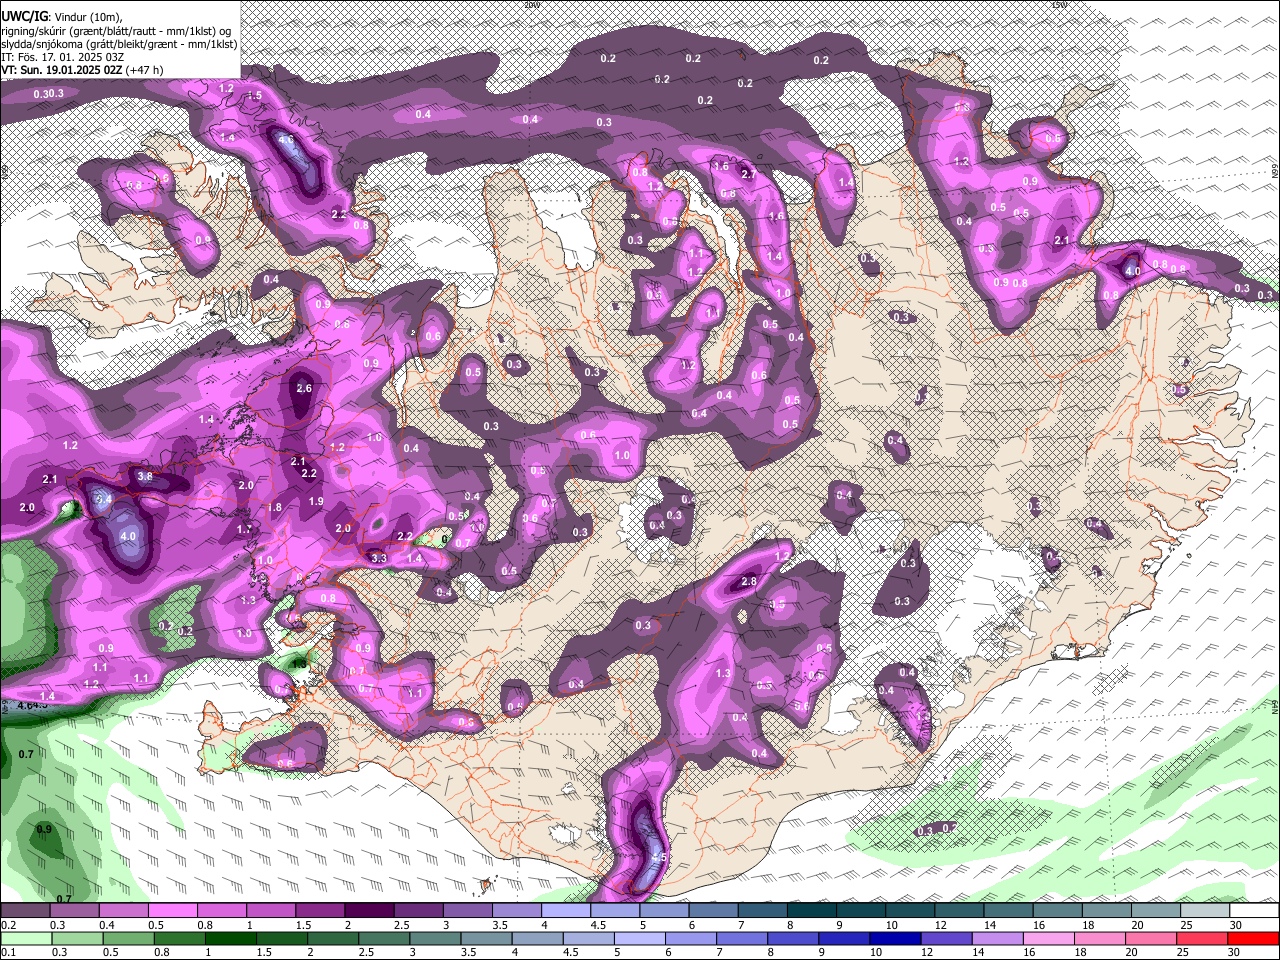
Task: Click the 0.4 label in the color legend
Action: [x=107, y=925]
